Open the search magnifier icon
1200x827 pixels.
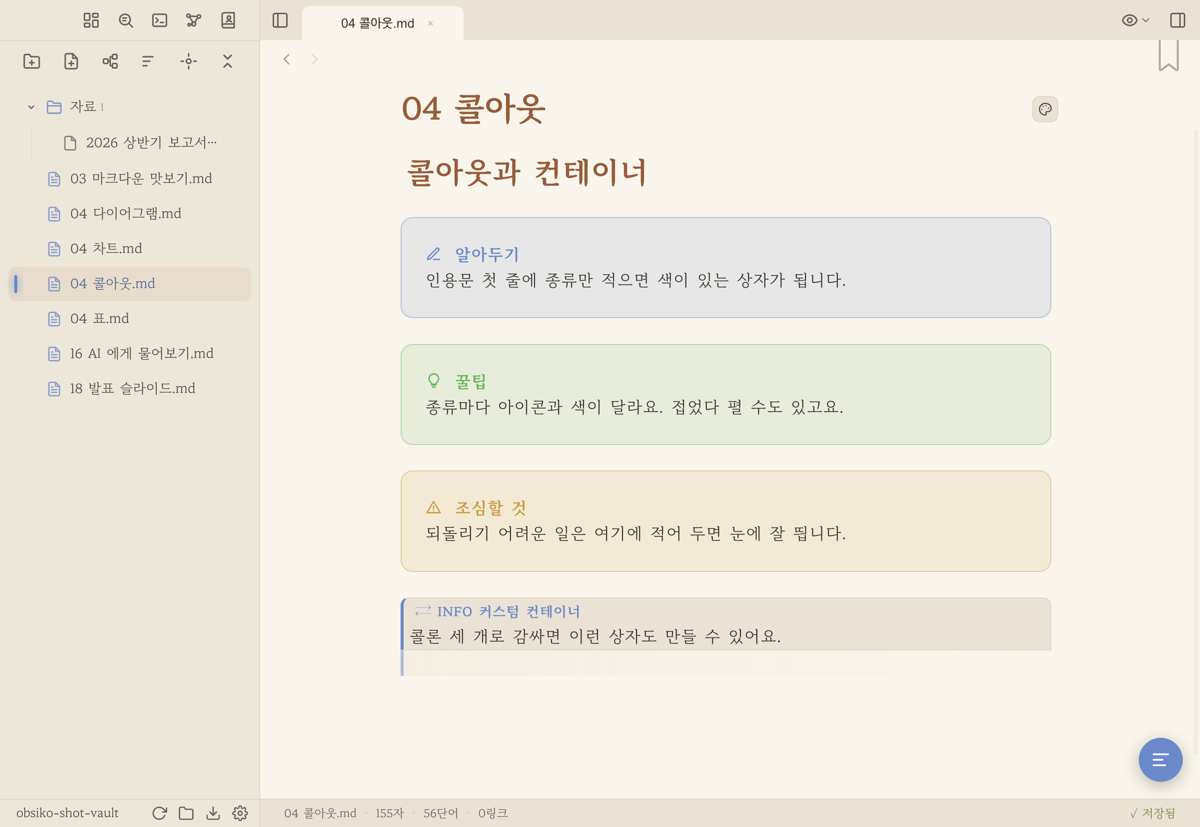tap(126, 20)
